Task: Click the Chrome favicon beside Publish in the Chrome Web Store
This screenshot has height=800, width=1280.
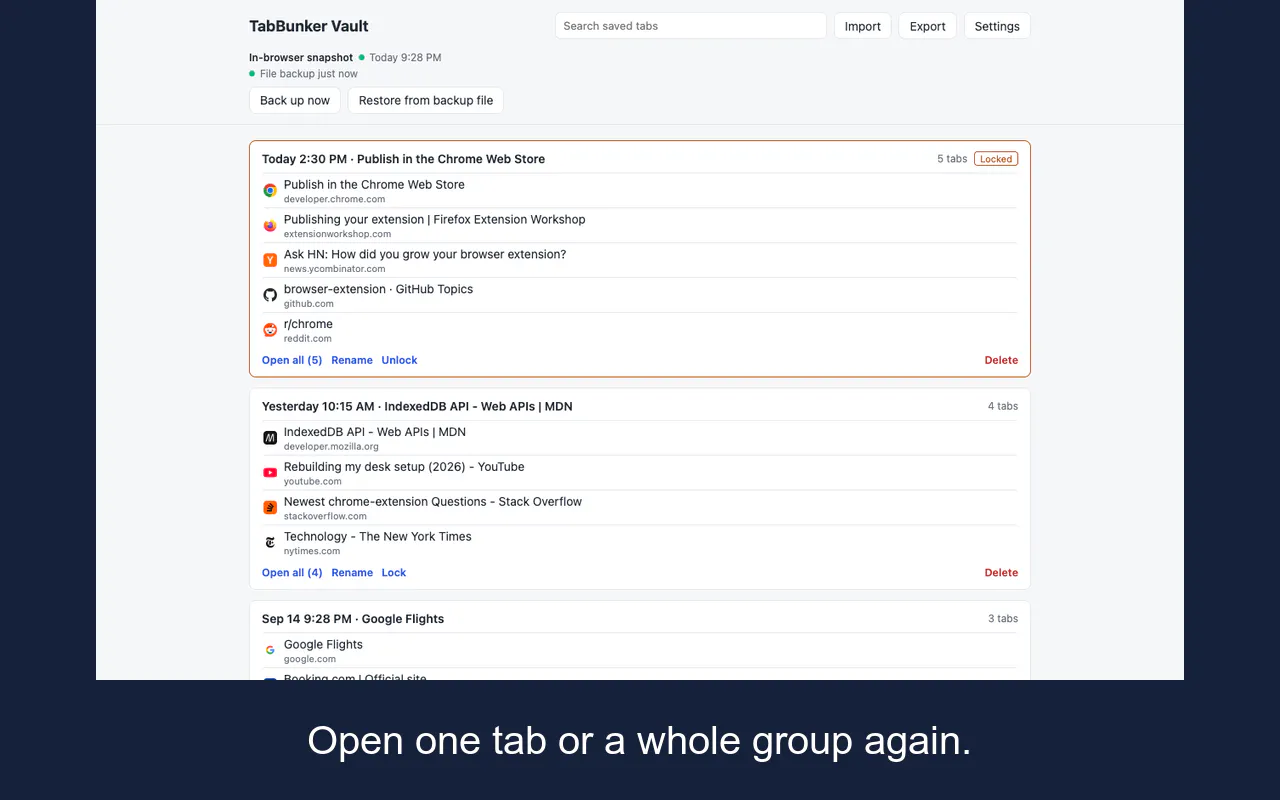Action: 270,190
